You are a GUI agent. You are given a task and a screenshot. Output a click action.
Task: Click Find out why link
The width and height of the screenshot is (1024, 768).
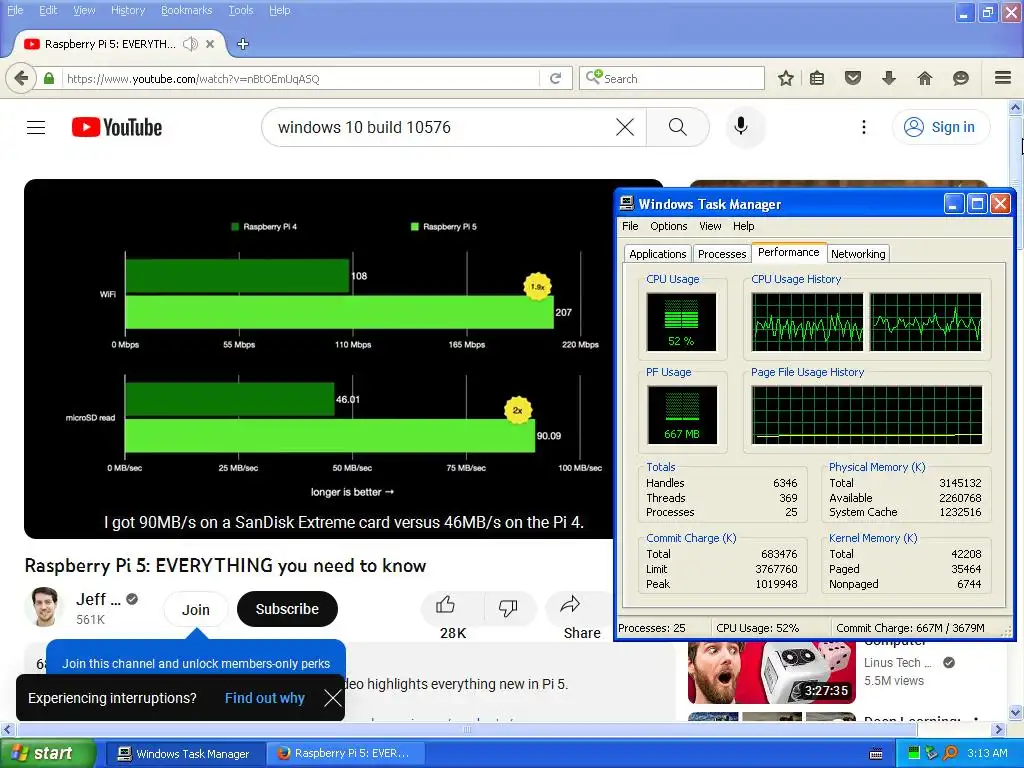point(264,698)
